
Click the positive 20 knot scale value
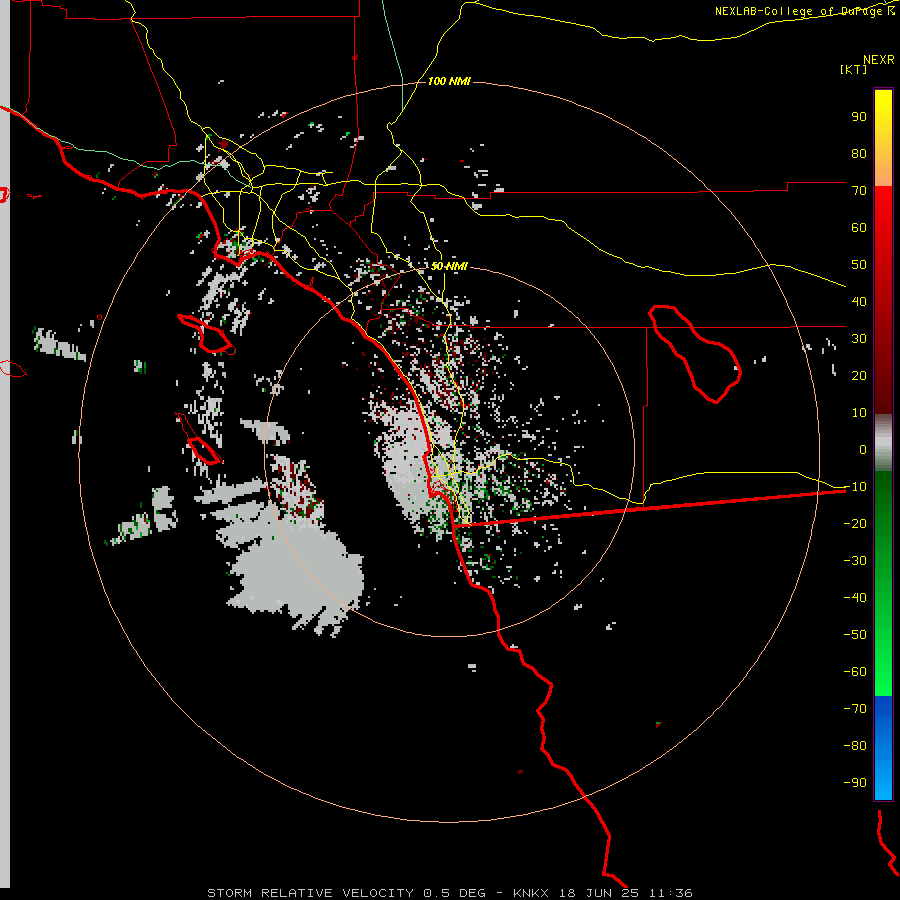[x=859, y=375]
